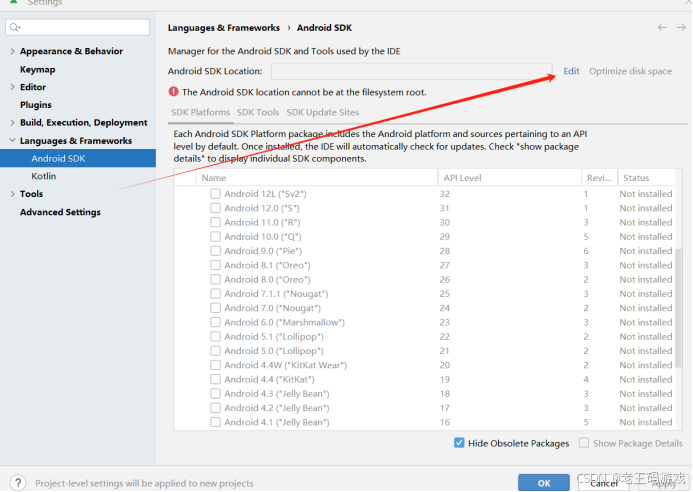
Task: Open Advanced Settings in the tree
Action: (60, 212)
